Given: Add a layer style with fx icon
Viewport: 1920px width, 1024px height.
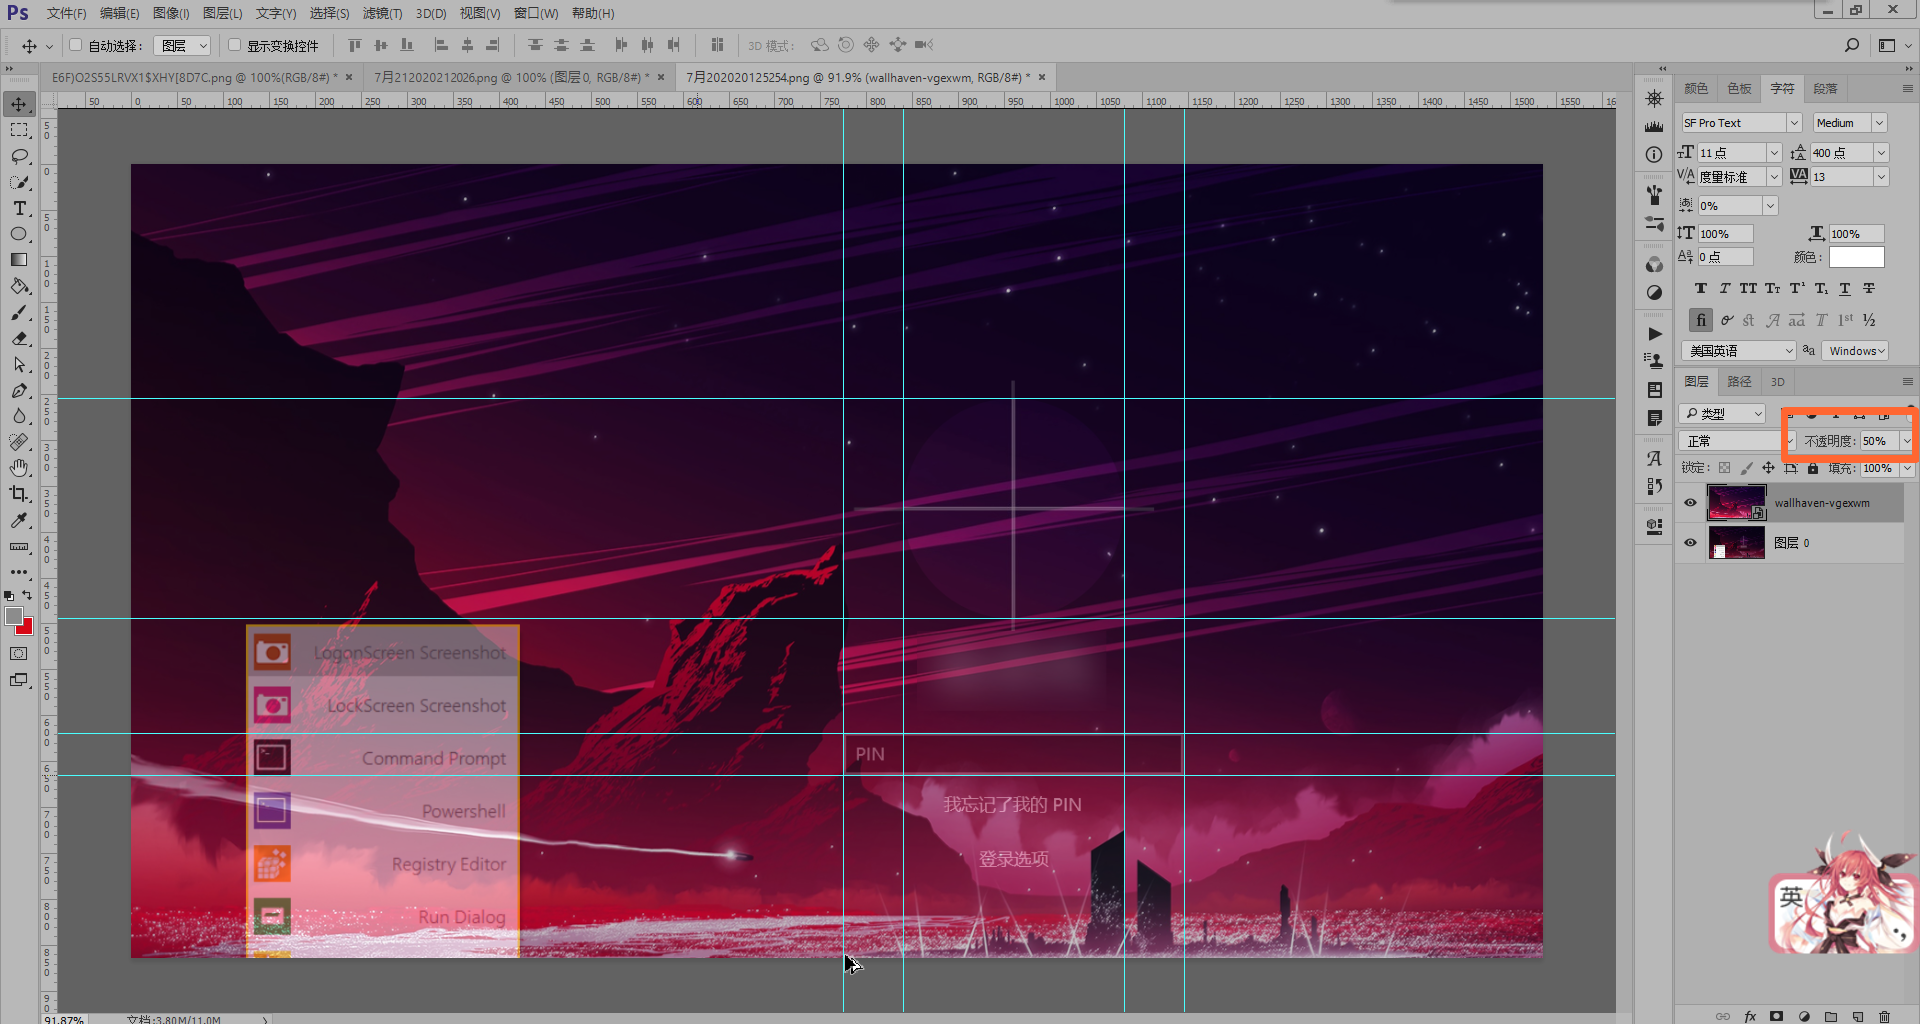Looking at the screenshot, I should click(x=1750, y=1016).
